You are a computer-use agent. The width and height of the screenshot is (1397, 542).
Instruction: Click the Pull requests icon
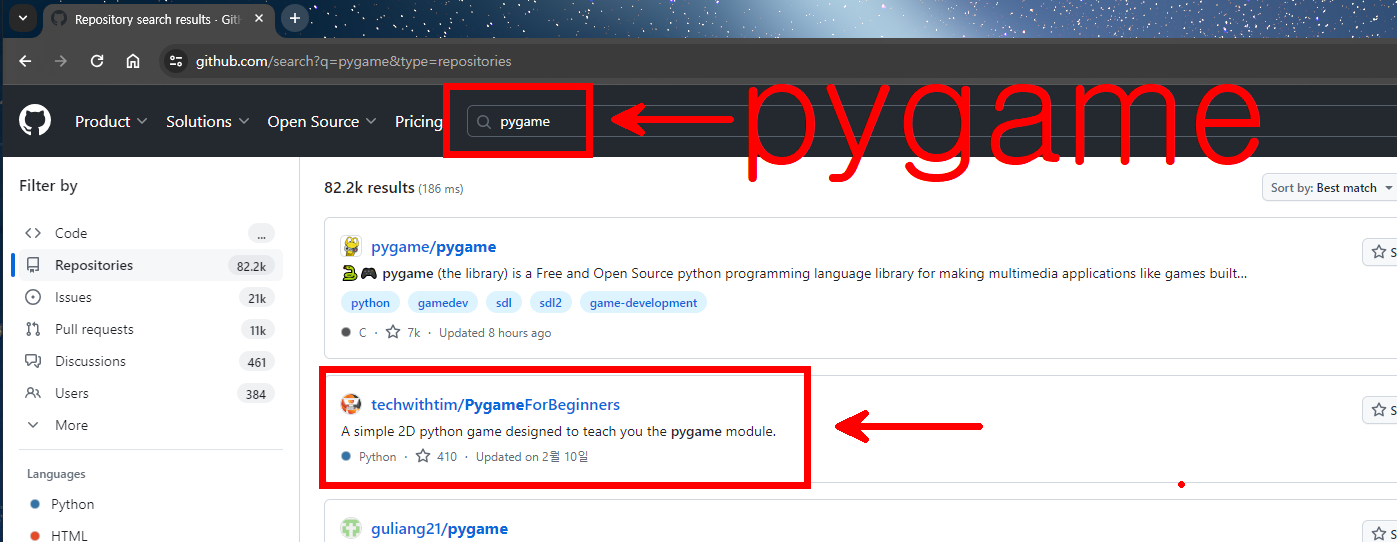pyautogui.click(x=33, y=329)
